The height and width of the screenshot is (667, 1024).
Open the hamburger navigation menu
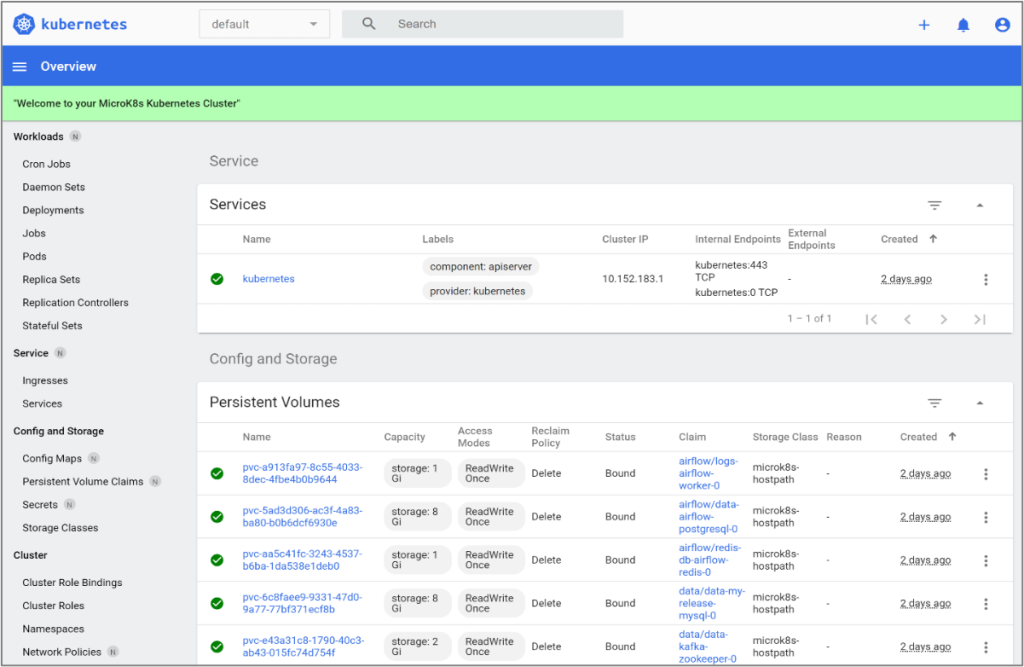pos(19,67)
